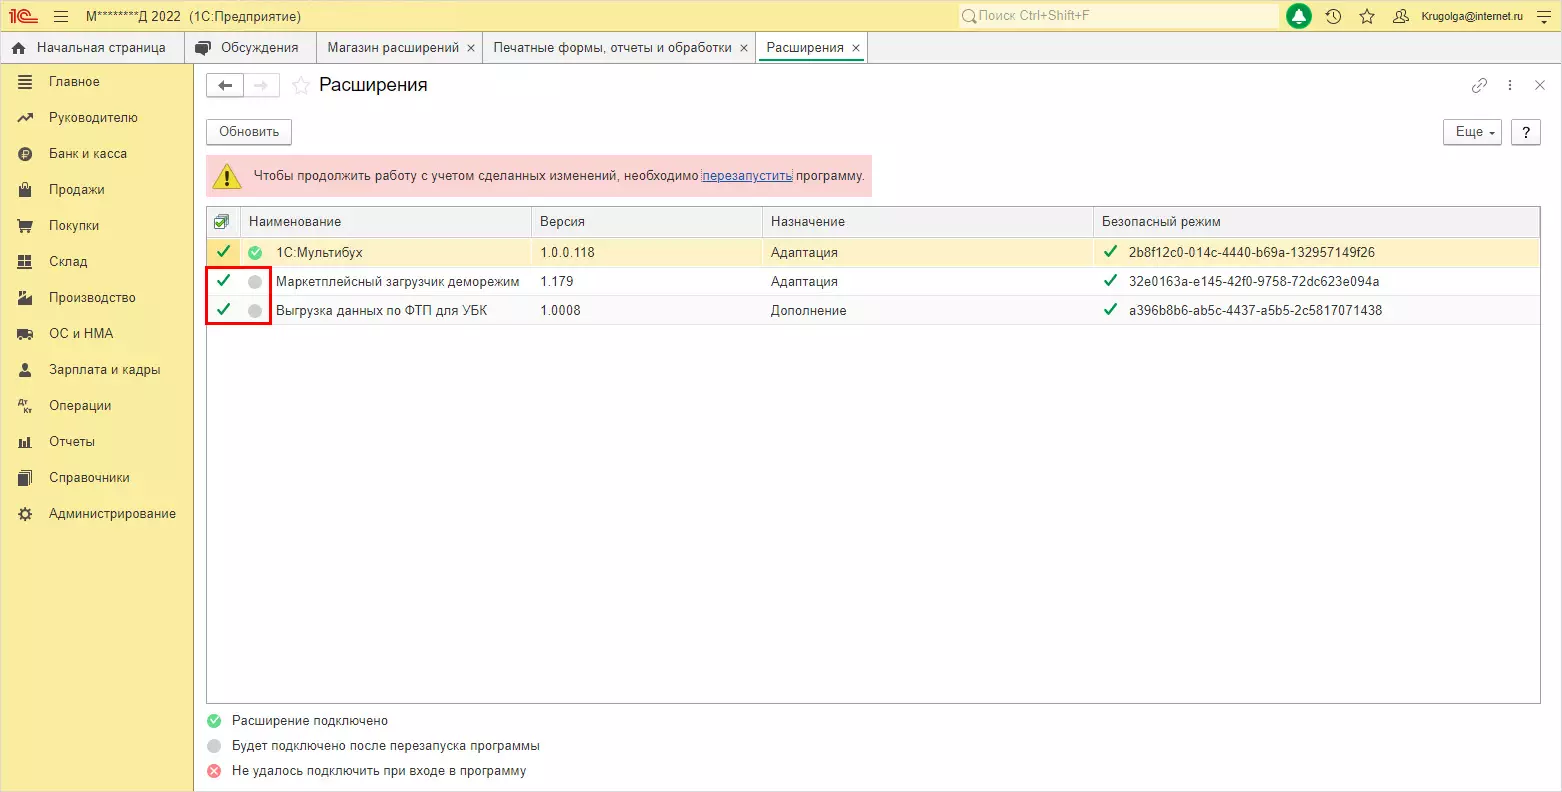Open favorites star icon in title bar
The image size is (1562, 792).
click(x=1367, y=16)
